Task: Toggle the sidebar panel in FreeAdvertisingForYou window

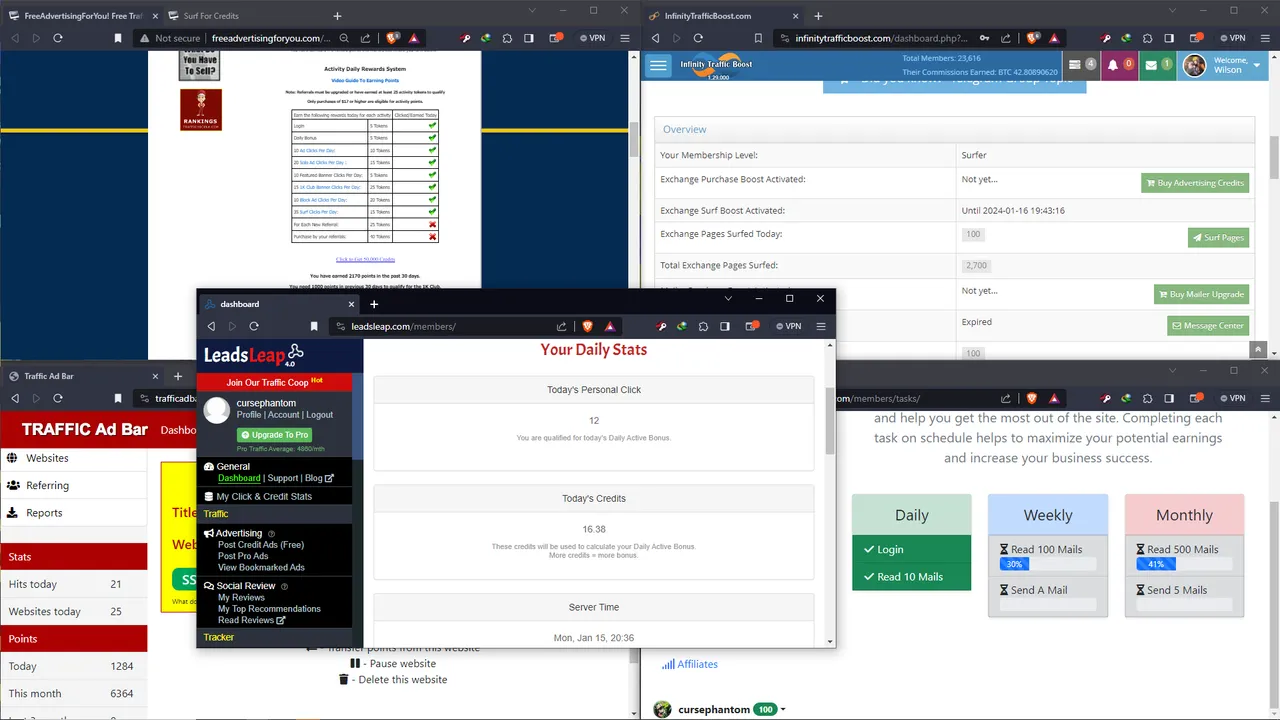Action: [x=528, y=38]
